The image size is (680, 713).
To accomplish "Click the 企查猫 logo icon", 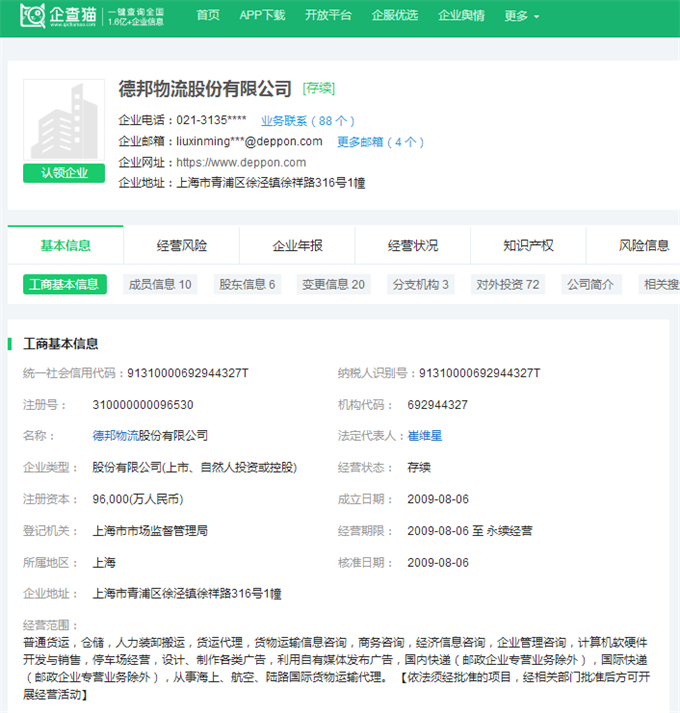I will coord(33,15).
